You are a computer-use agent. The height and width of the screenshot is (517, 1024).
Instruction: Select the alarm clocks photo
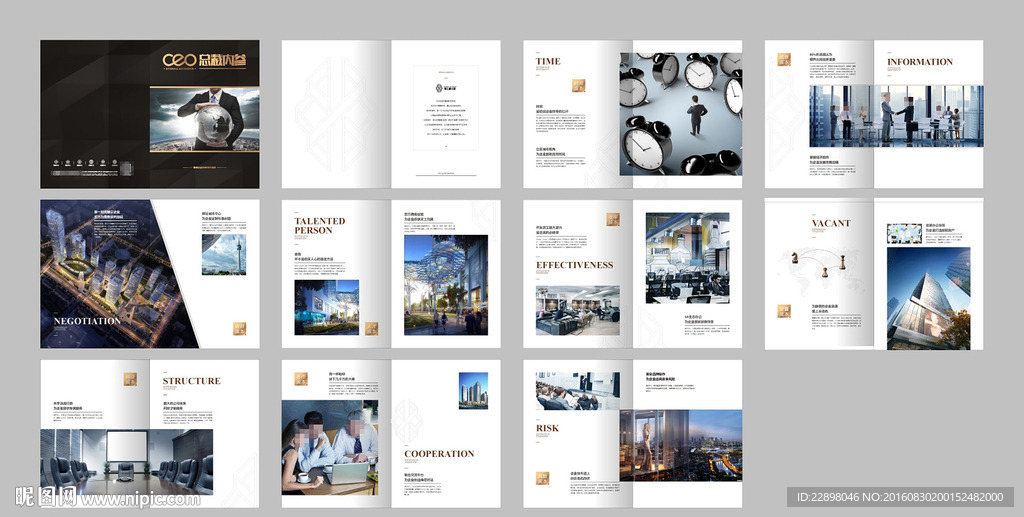[680, 114]
